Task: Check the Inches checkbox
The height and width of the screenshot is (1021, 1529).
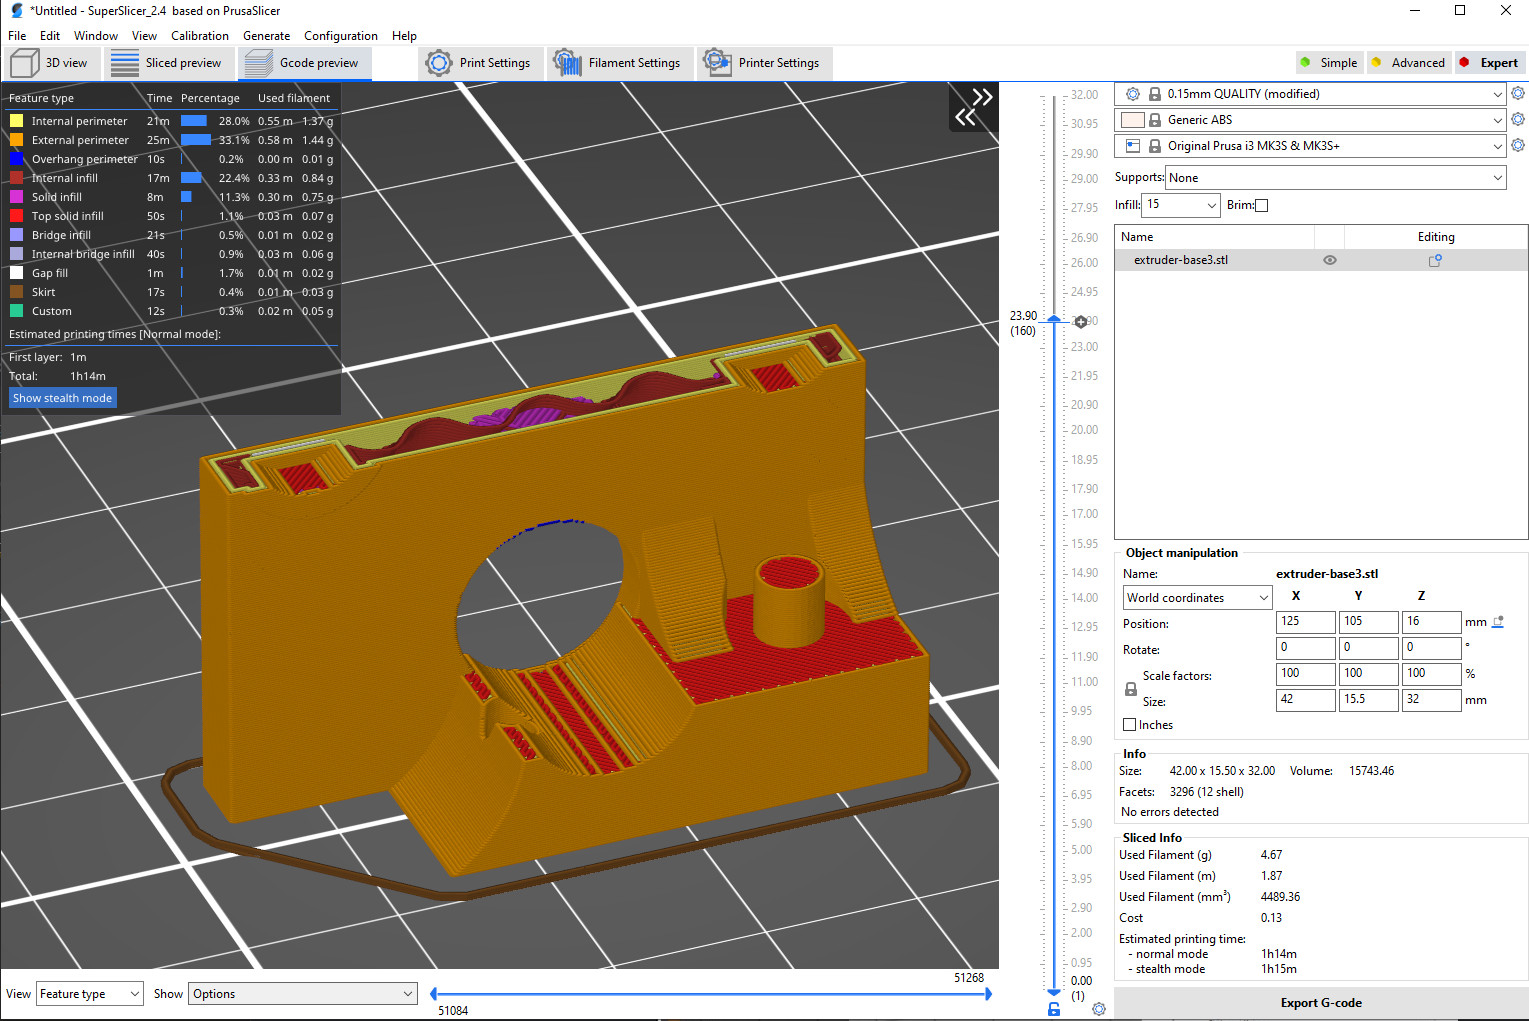Action: click(1130, 725)
